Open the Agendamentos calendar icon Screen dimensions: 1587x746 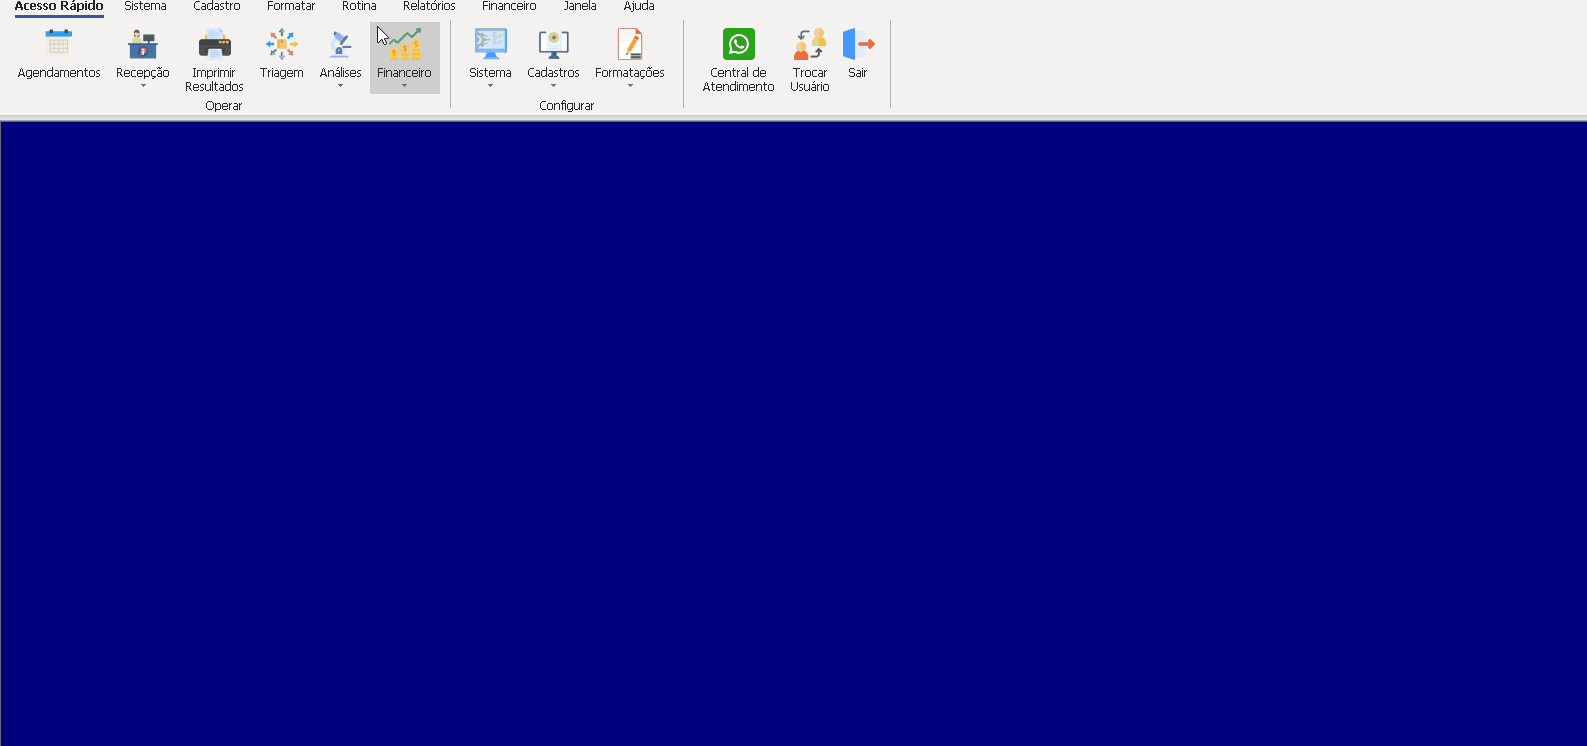[59, 44]
